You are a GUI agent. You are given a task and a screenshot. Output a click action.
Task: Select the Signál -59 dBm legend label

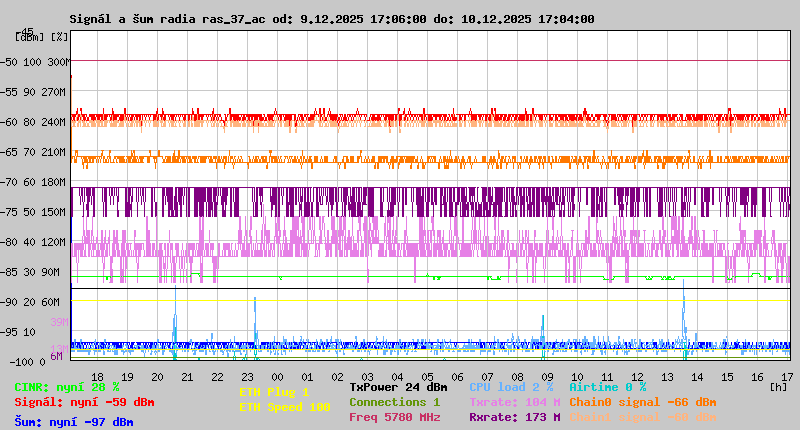click(84, 402)
